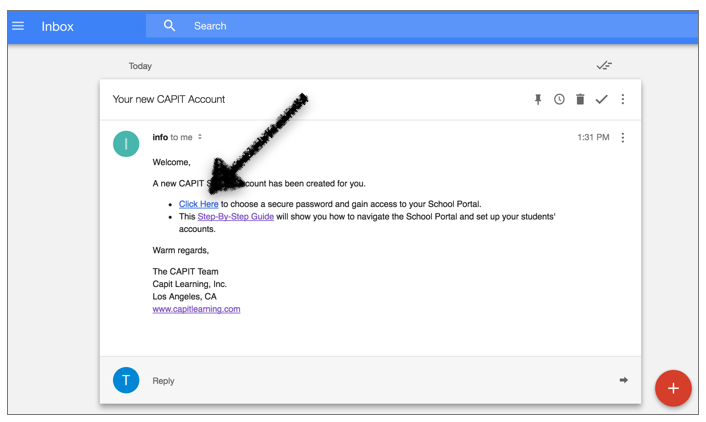The image size is (706, 422).
Task: Click the 'Today' section label
Action: point(140,66)
